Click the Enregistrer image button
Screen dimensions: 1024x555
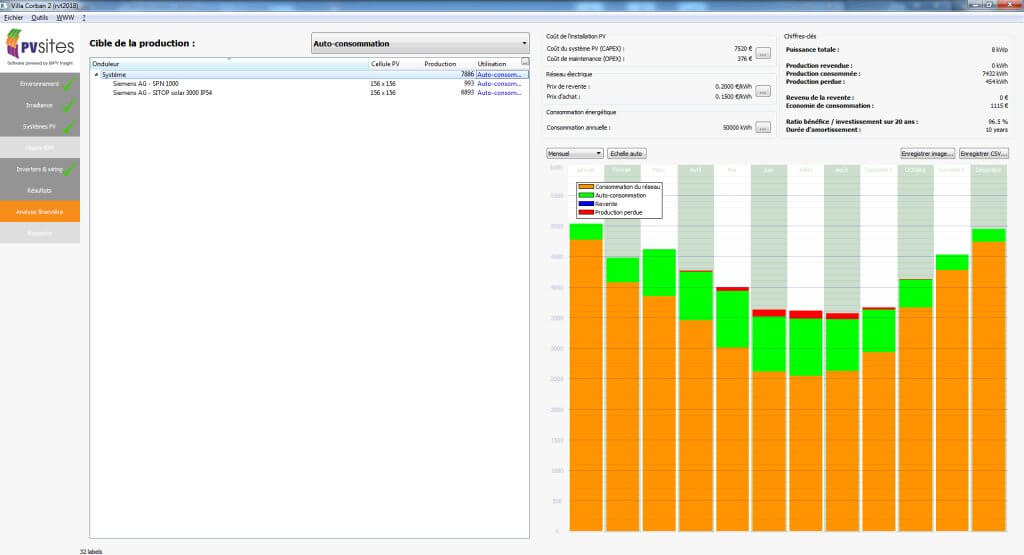coord(927,154)
